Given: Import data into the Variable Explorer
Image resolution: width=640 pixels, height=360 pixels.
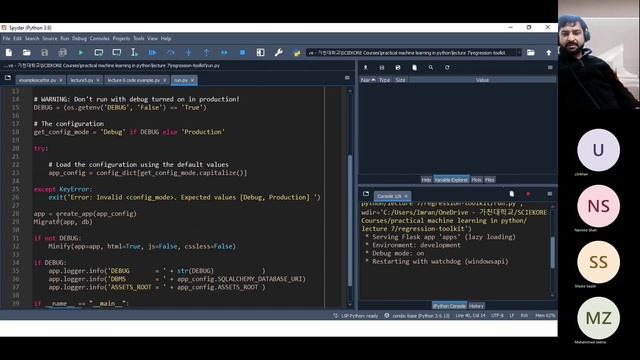Looking at the screenshot, I should (x=366, y=68).
